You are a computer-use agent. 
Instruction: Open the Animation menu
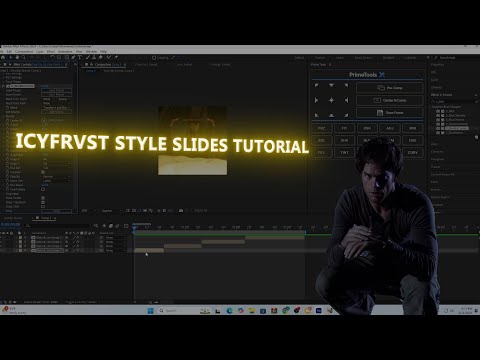(65, 52)
